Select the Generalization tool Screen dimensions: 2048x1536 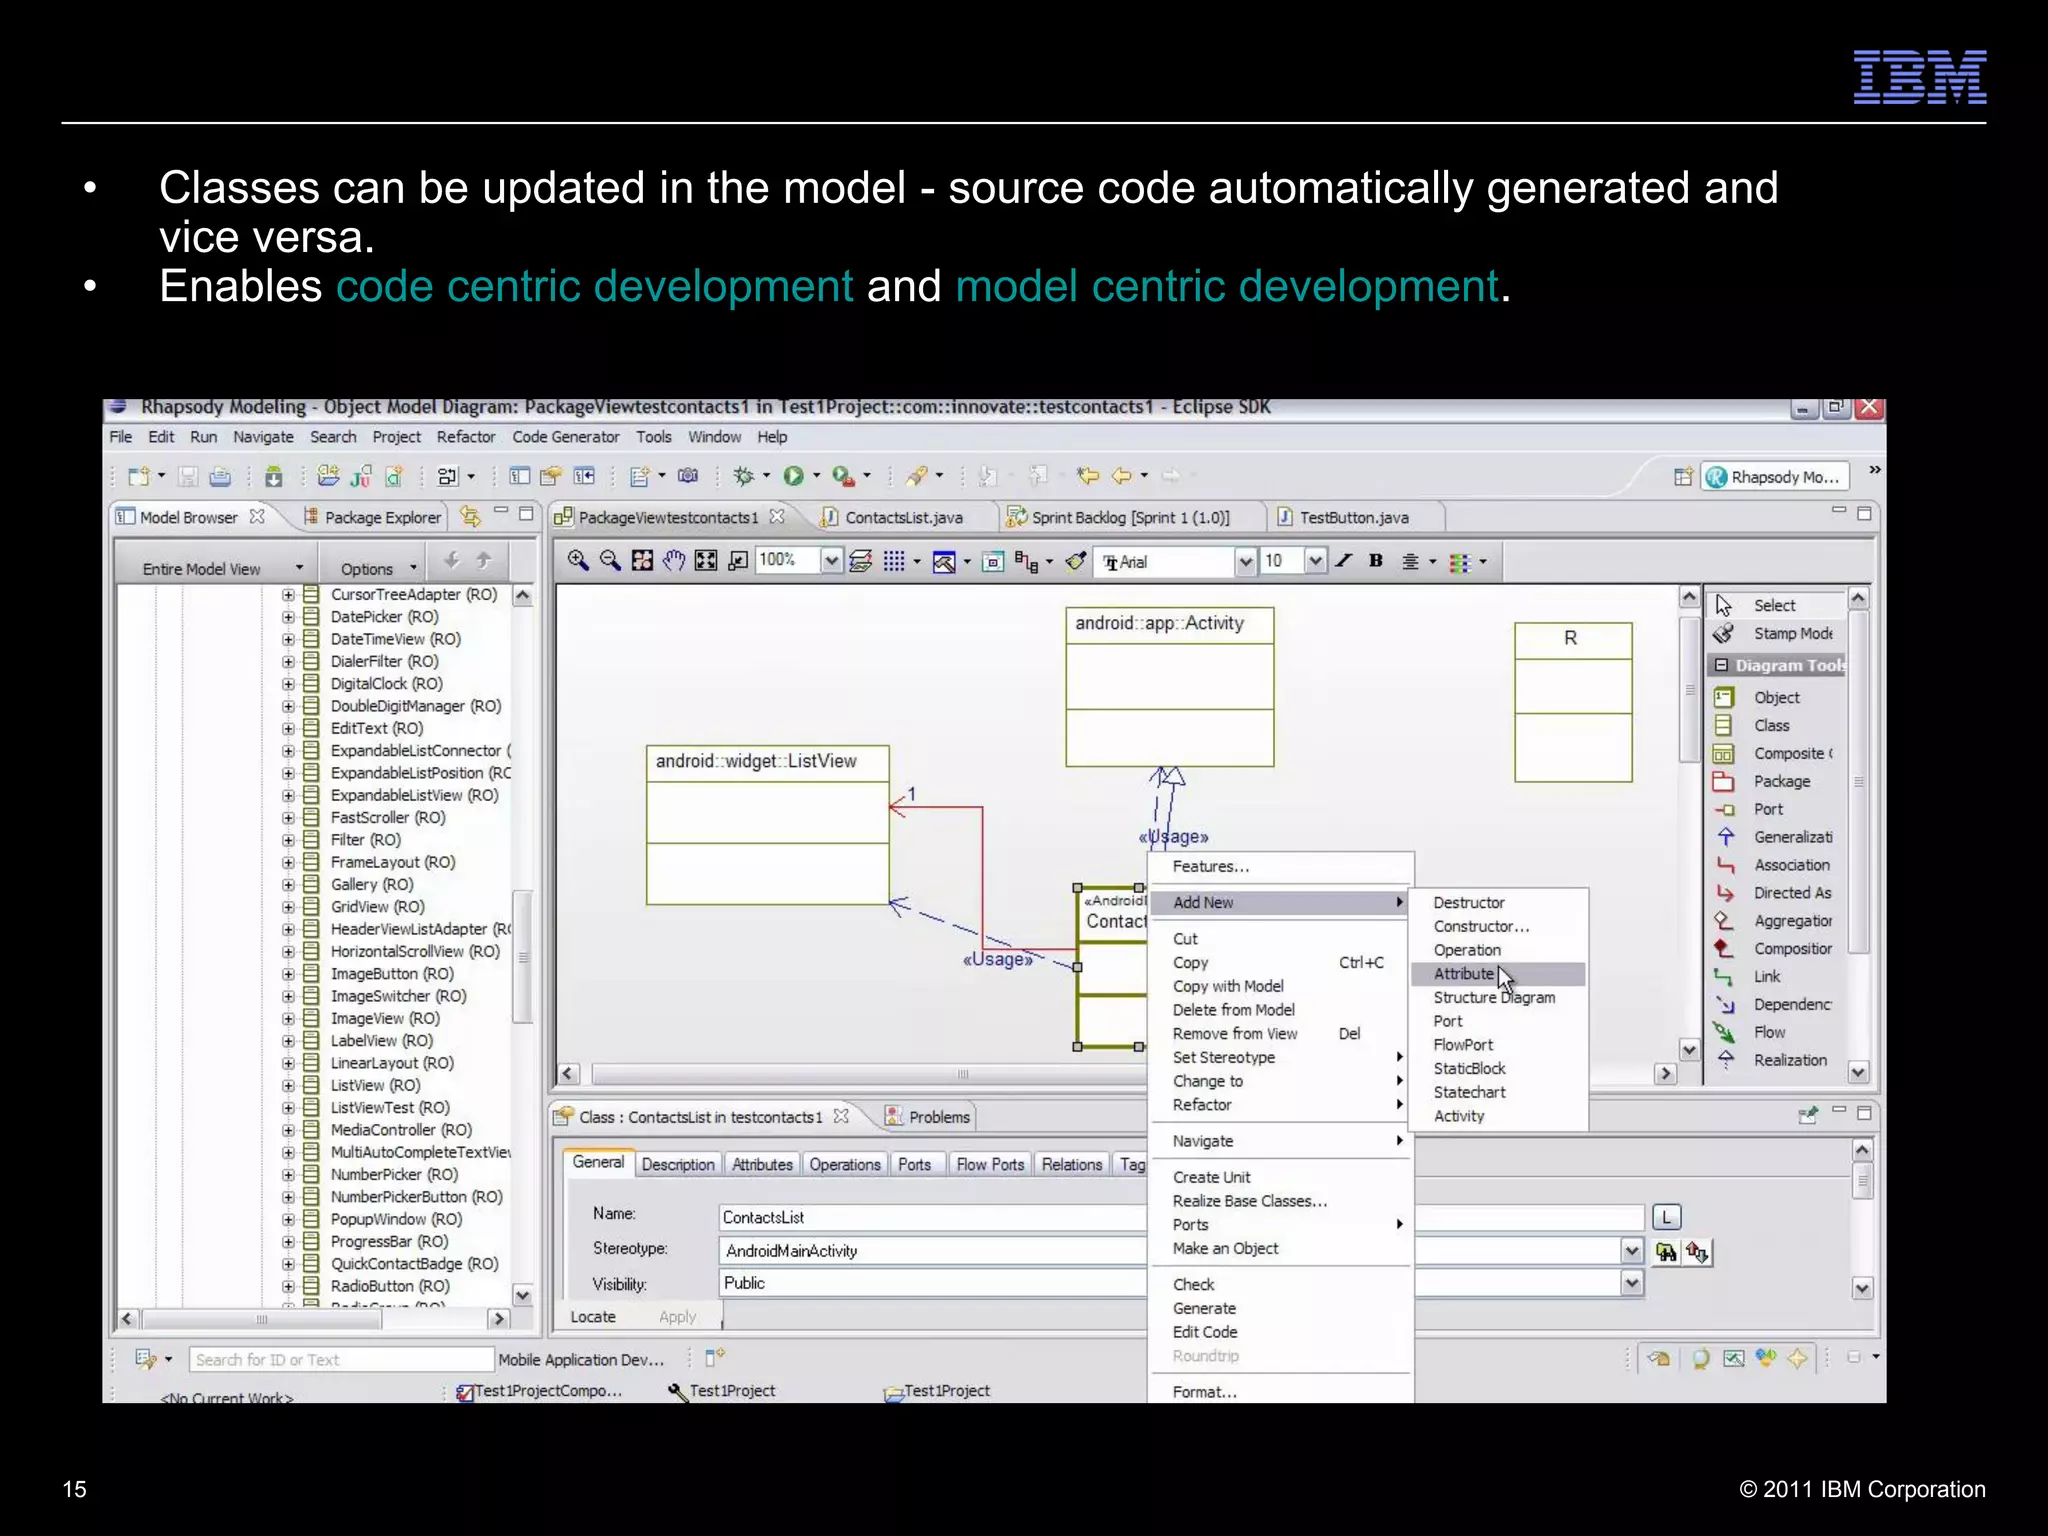(1792, 837)
